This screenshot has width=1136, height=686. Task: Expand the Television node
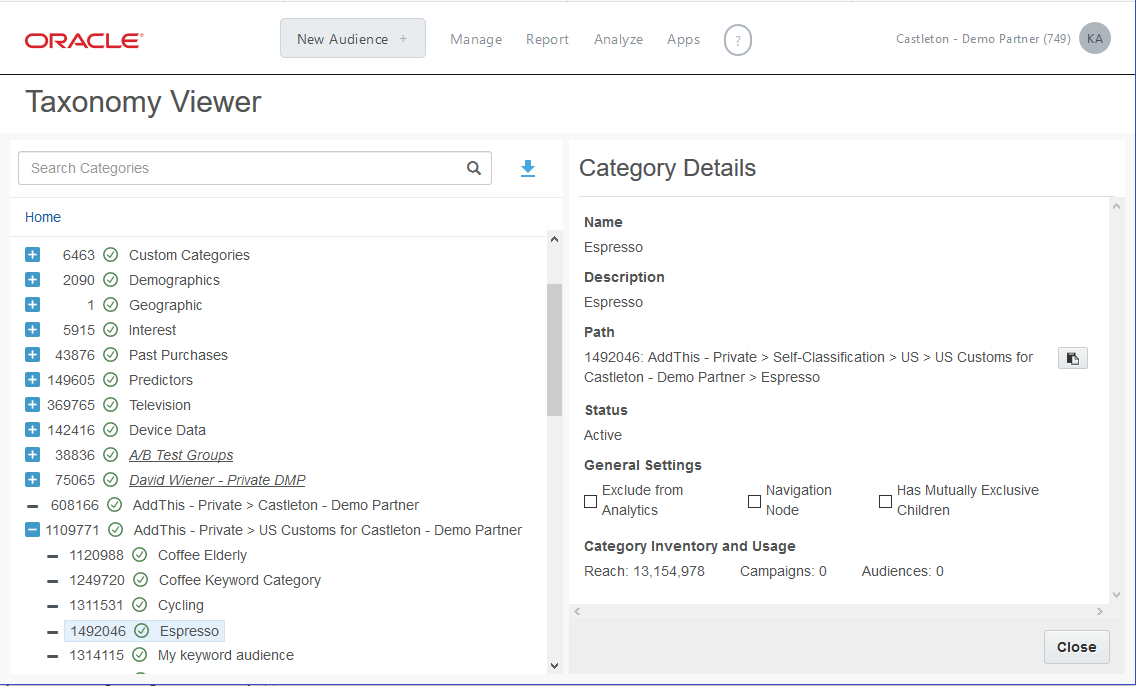33,404
